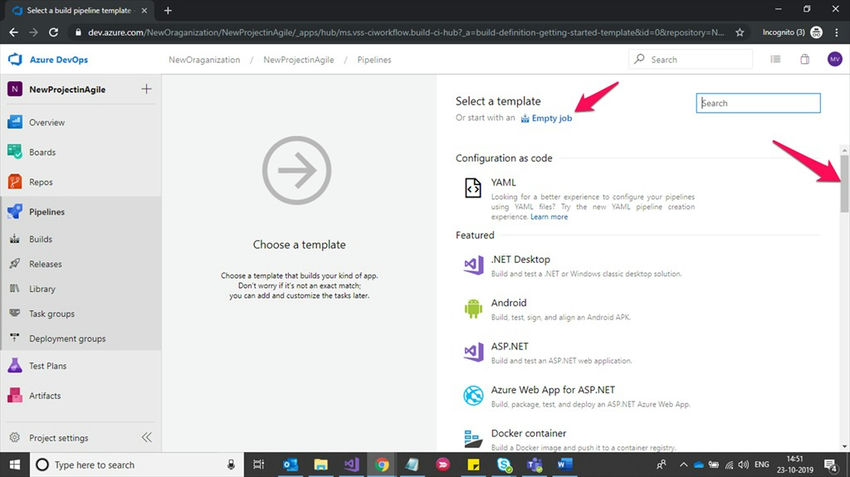Select the YAML template icon

point(473,188)
